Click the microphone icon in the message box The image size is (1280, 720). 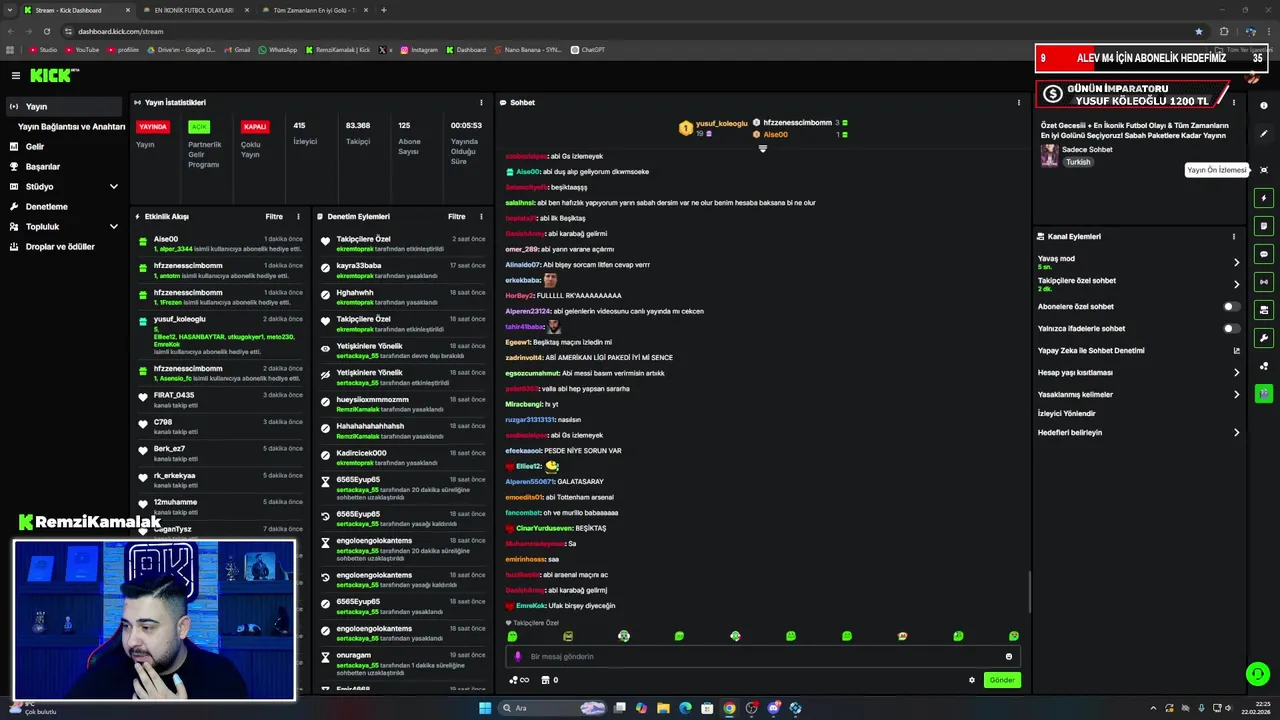(518, 656)
